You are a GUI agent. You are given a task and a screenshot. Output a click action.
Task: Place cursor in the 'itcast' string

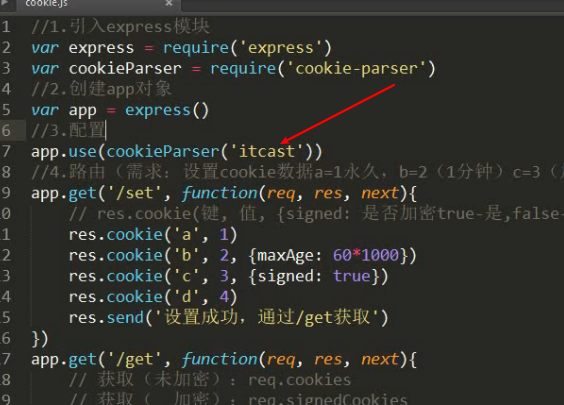[x=267, y=151]
